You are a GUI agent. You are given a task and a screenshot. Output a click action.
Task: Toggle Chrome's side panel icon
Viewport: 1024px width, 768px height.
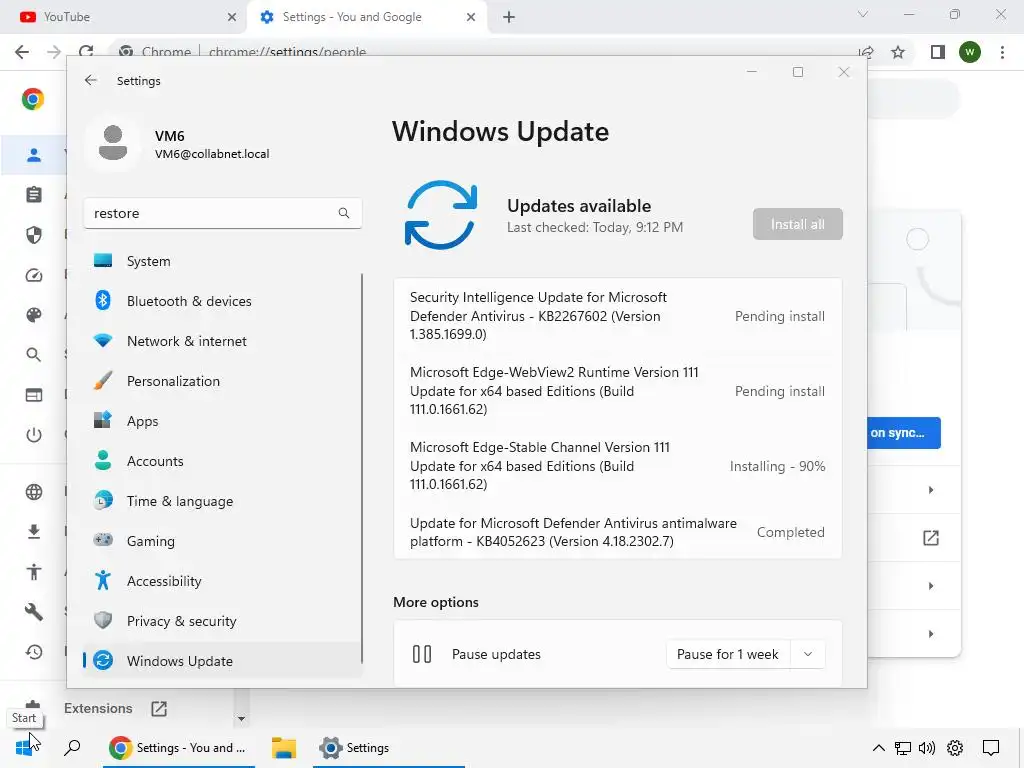938,52
